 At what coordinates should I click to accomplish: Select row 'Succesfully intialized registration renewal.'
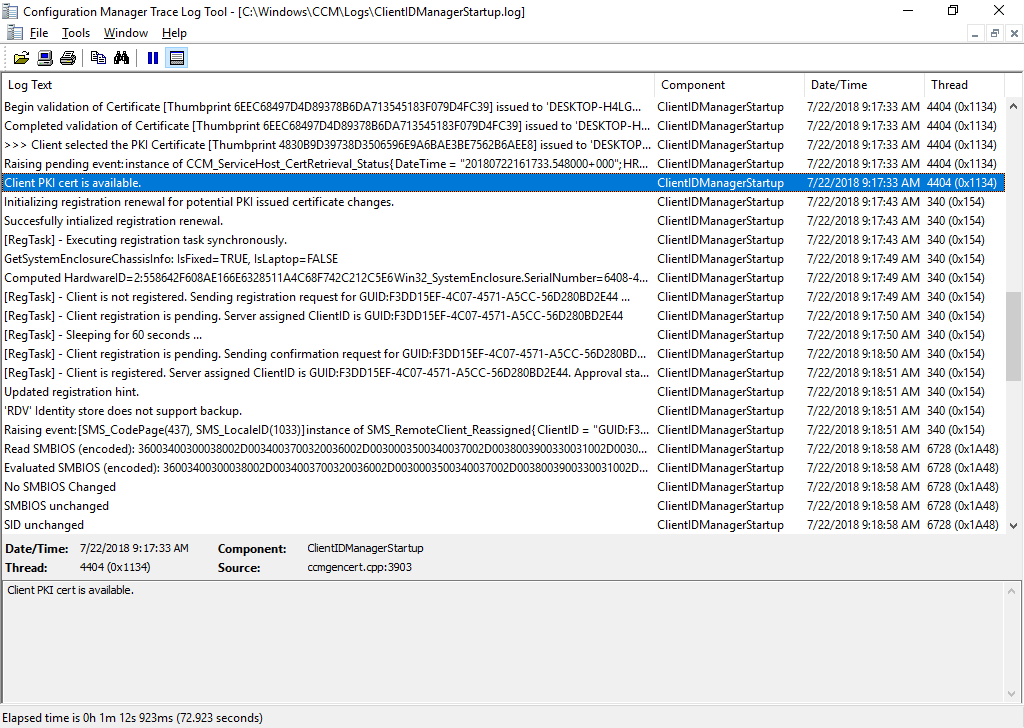pos(503,221)
